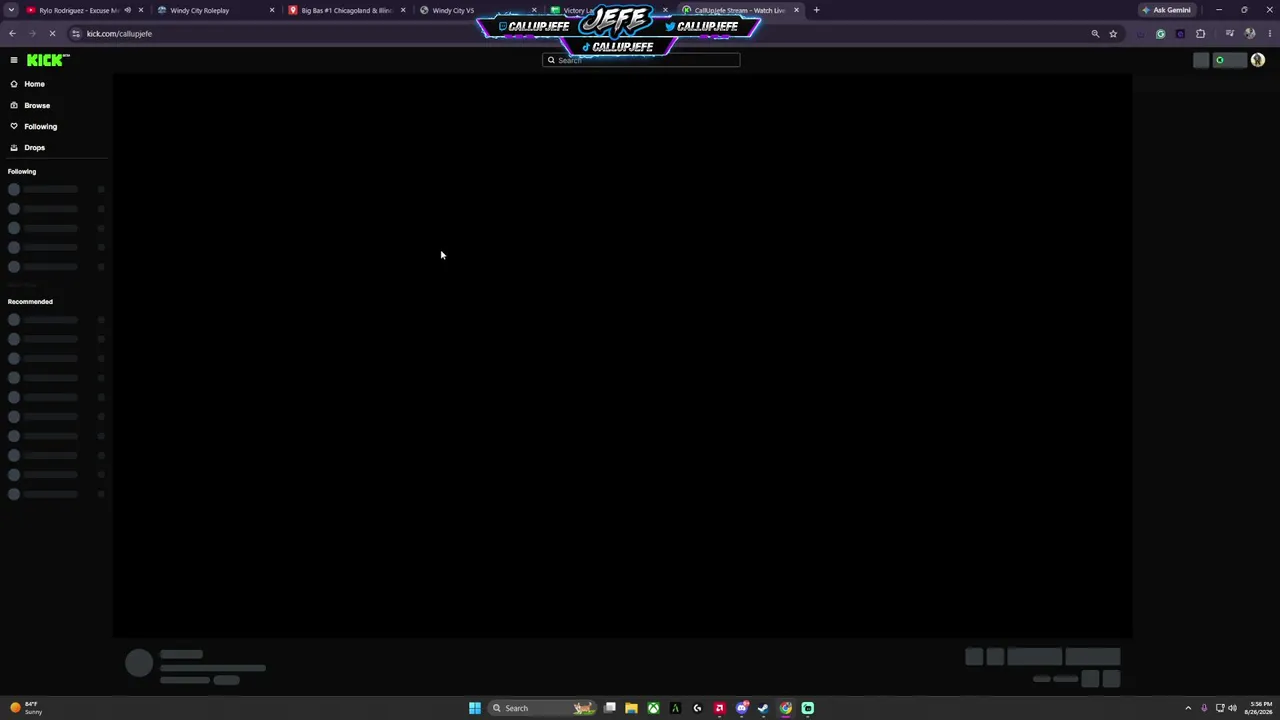Close the CallUpJefe Stream tab
The height and width of the screenshot is (720, 1280).
click(796, 10)
